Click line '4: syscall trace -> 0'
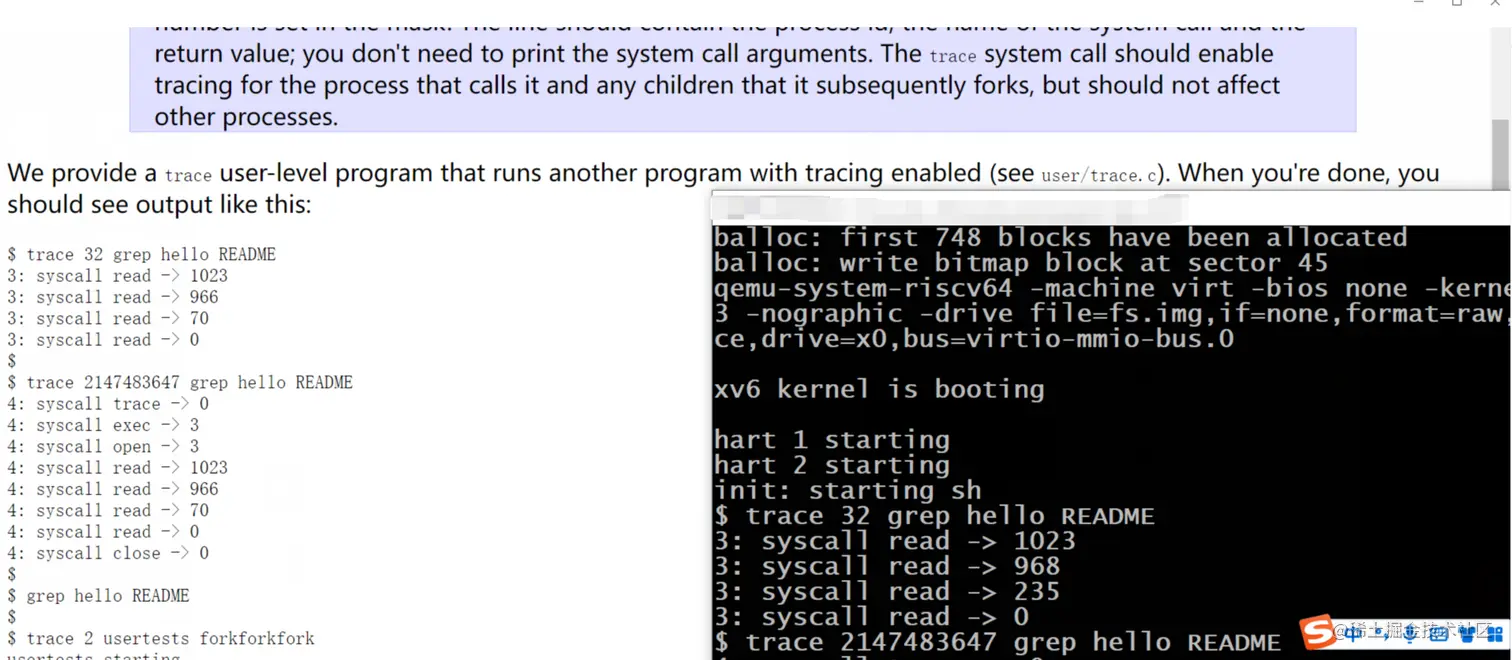Screen dimensions: 1512x660 (x=108, y=404)
